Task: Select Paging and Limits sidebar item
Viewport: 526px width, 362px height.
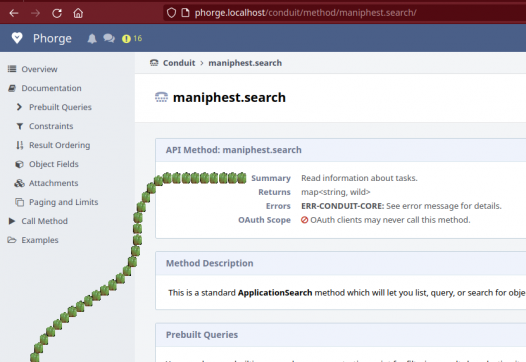Action: [x=64, y=202]
